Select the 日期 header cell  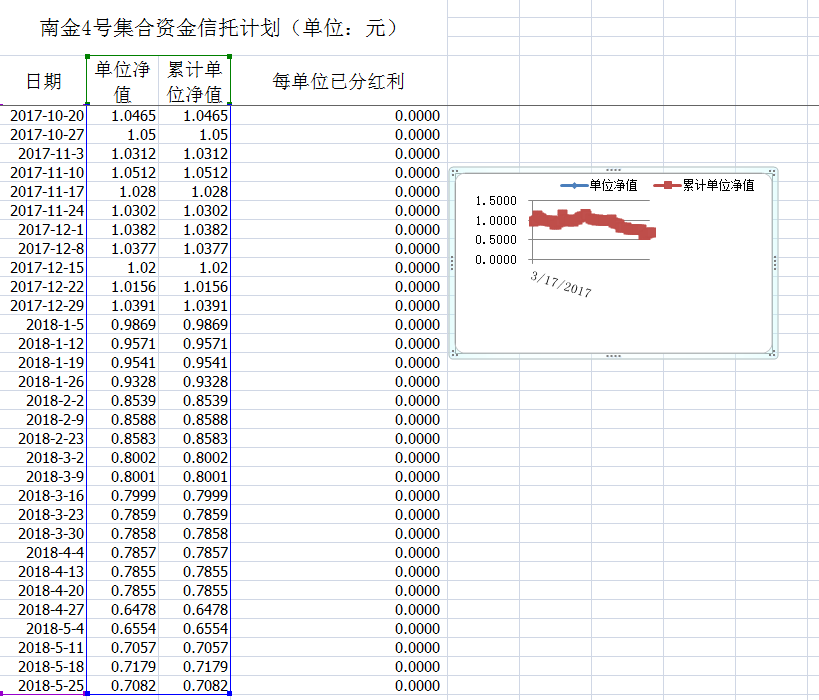43,81
